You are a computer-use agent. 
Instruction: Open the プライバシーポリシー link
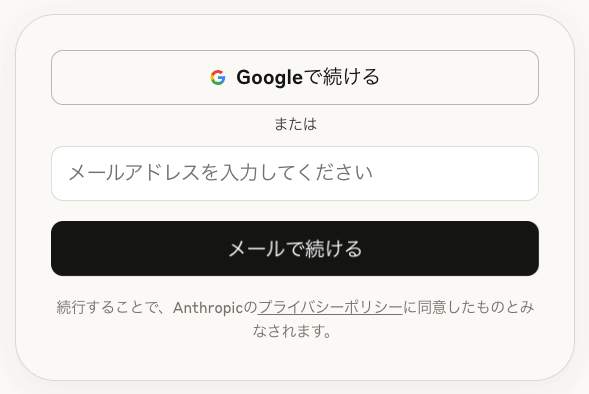(x=330, y=308)
